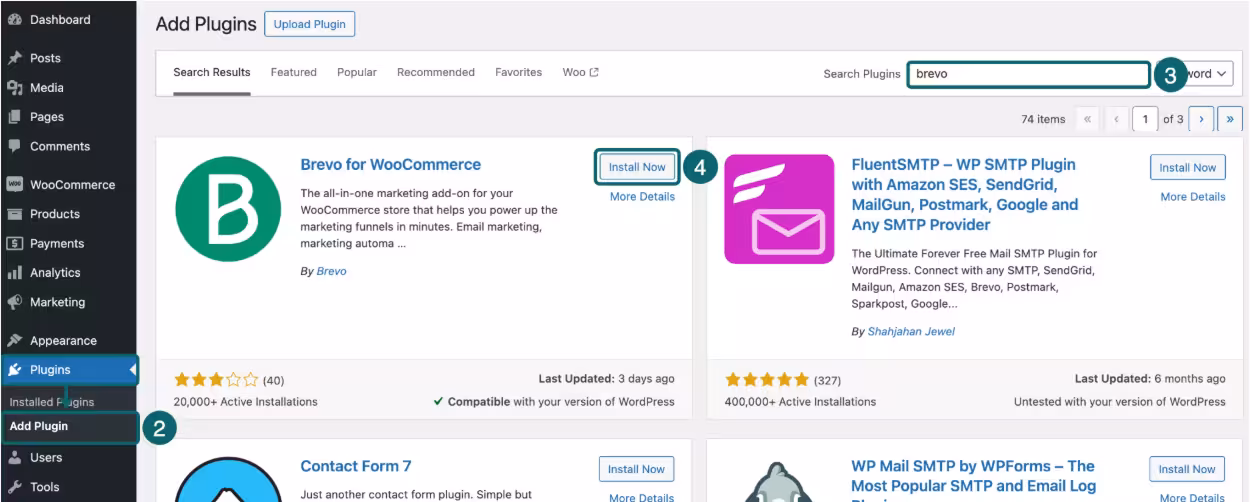Click '20,000+ Active Installations' text
The width and height of the screenshot is (1250, 502).
point(245,402)
